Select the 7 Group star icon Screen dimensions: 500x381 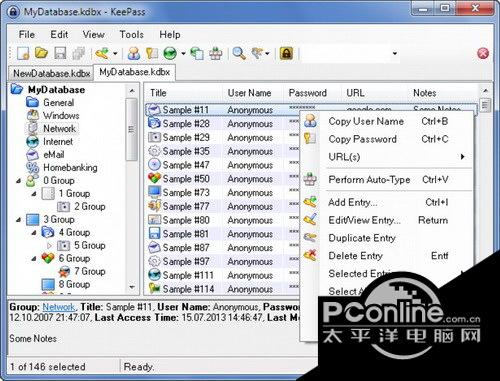(64, 272)
